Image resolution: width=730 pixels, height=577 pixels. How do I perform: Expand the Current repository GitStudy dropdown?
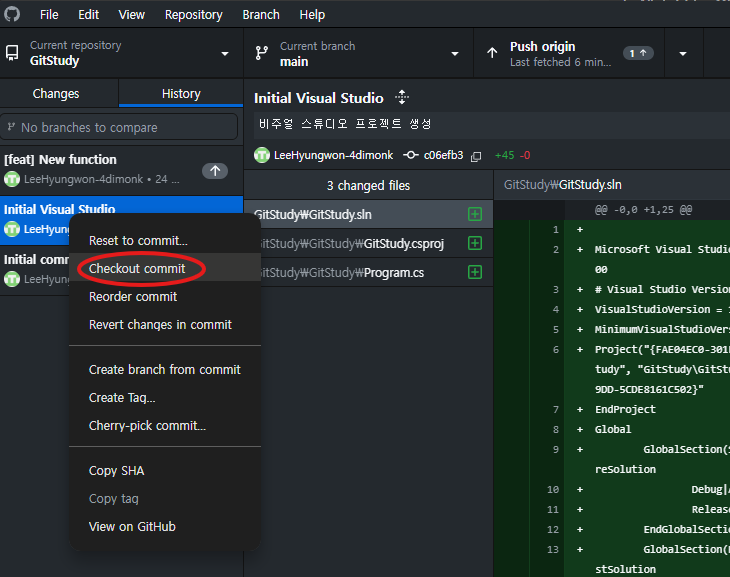(122, 53)
